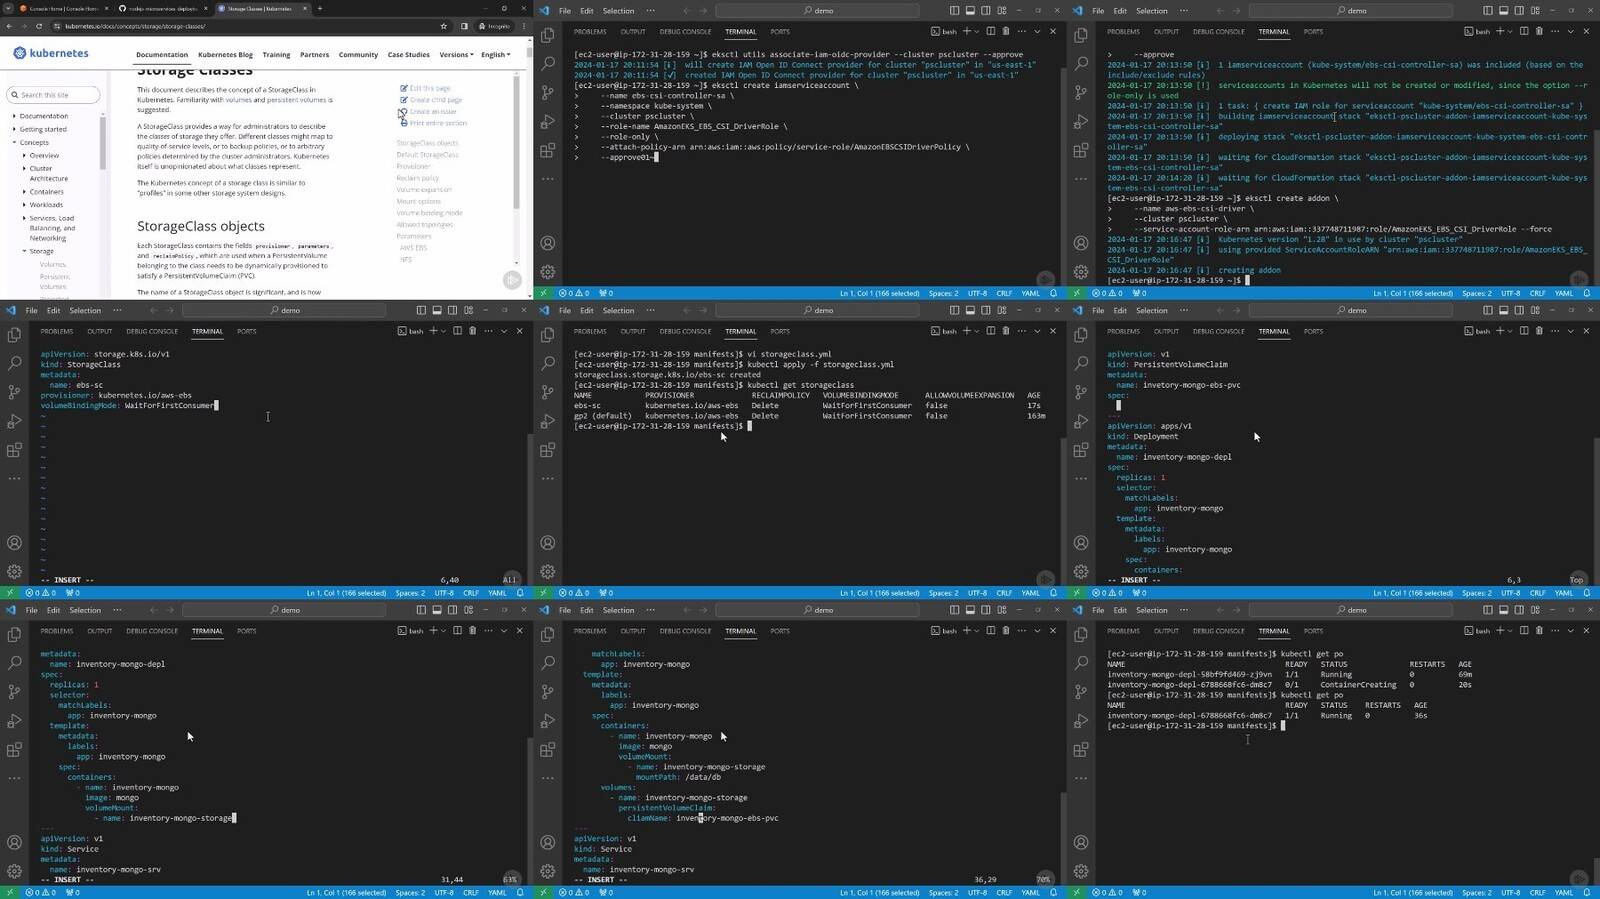Open Kubernetes Blog link in site navigation
The width and height of the screenshot is (1600, 899).
[x=225, y=55]
